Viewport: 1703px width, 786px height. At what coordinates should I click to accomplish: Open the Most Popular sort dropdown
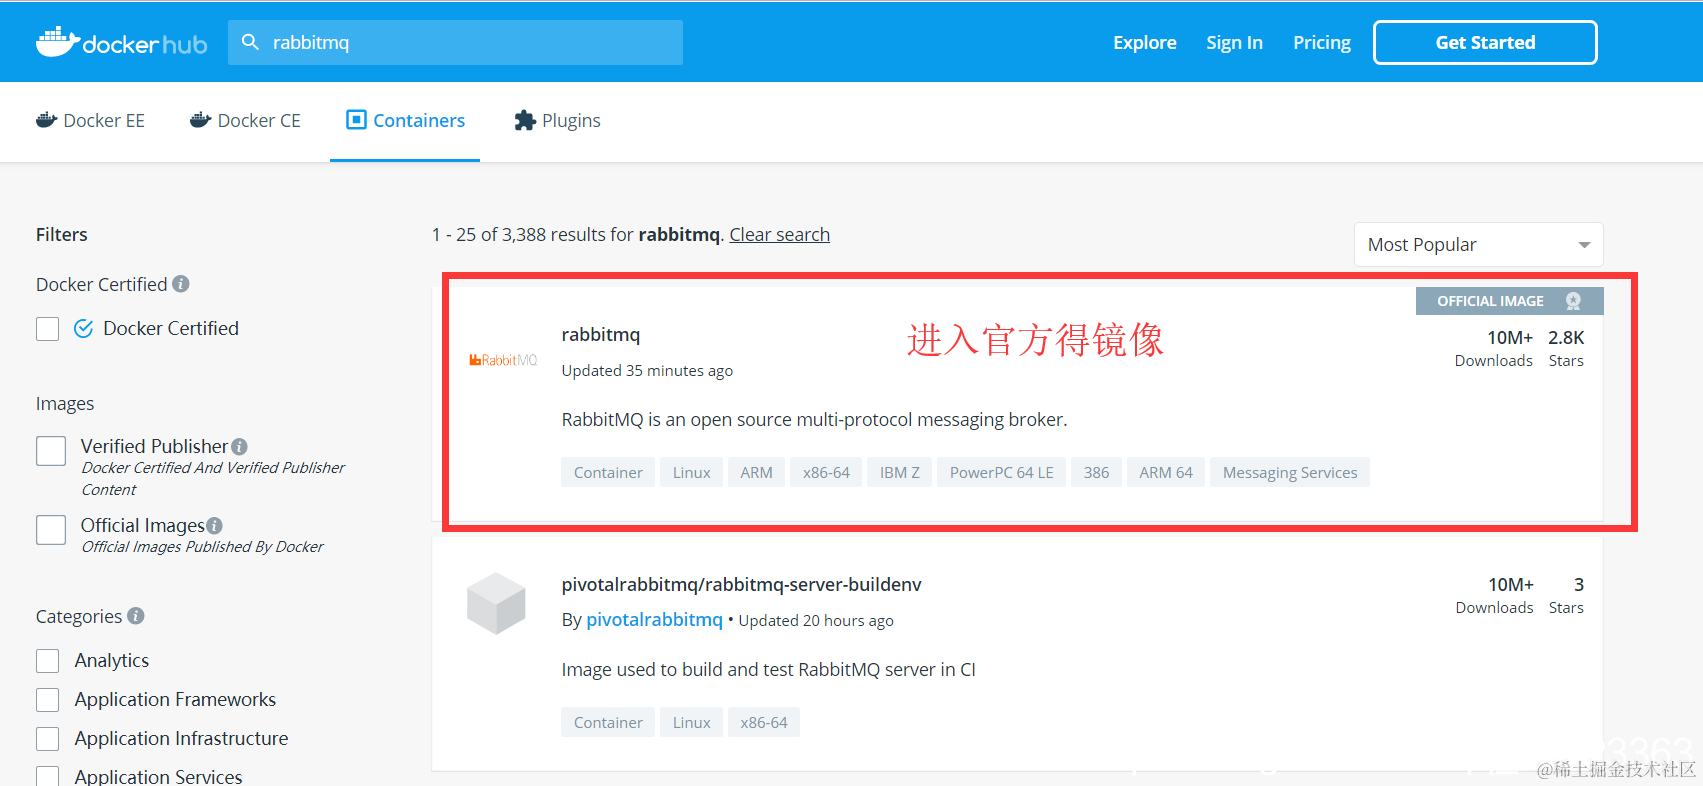click(1478, 245)
